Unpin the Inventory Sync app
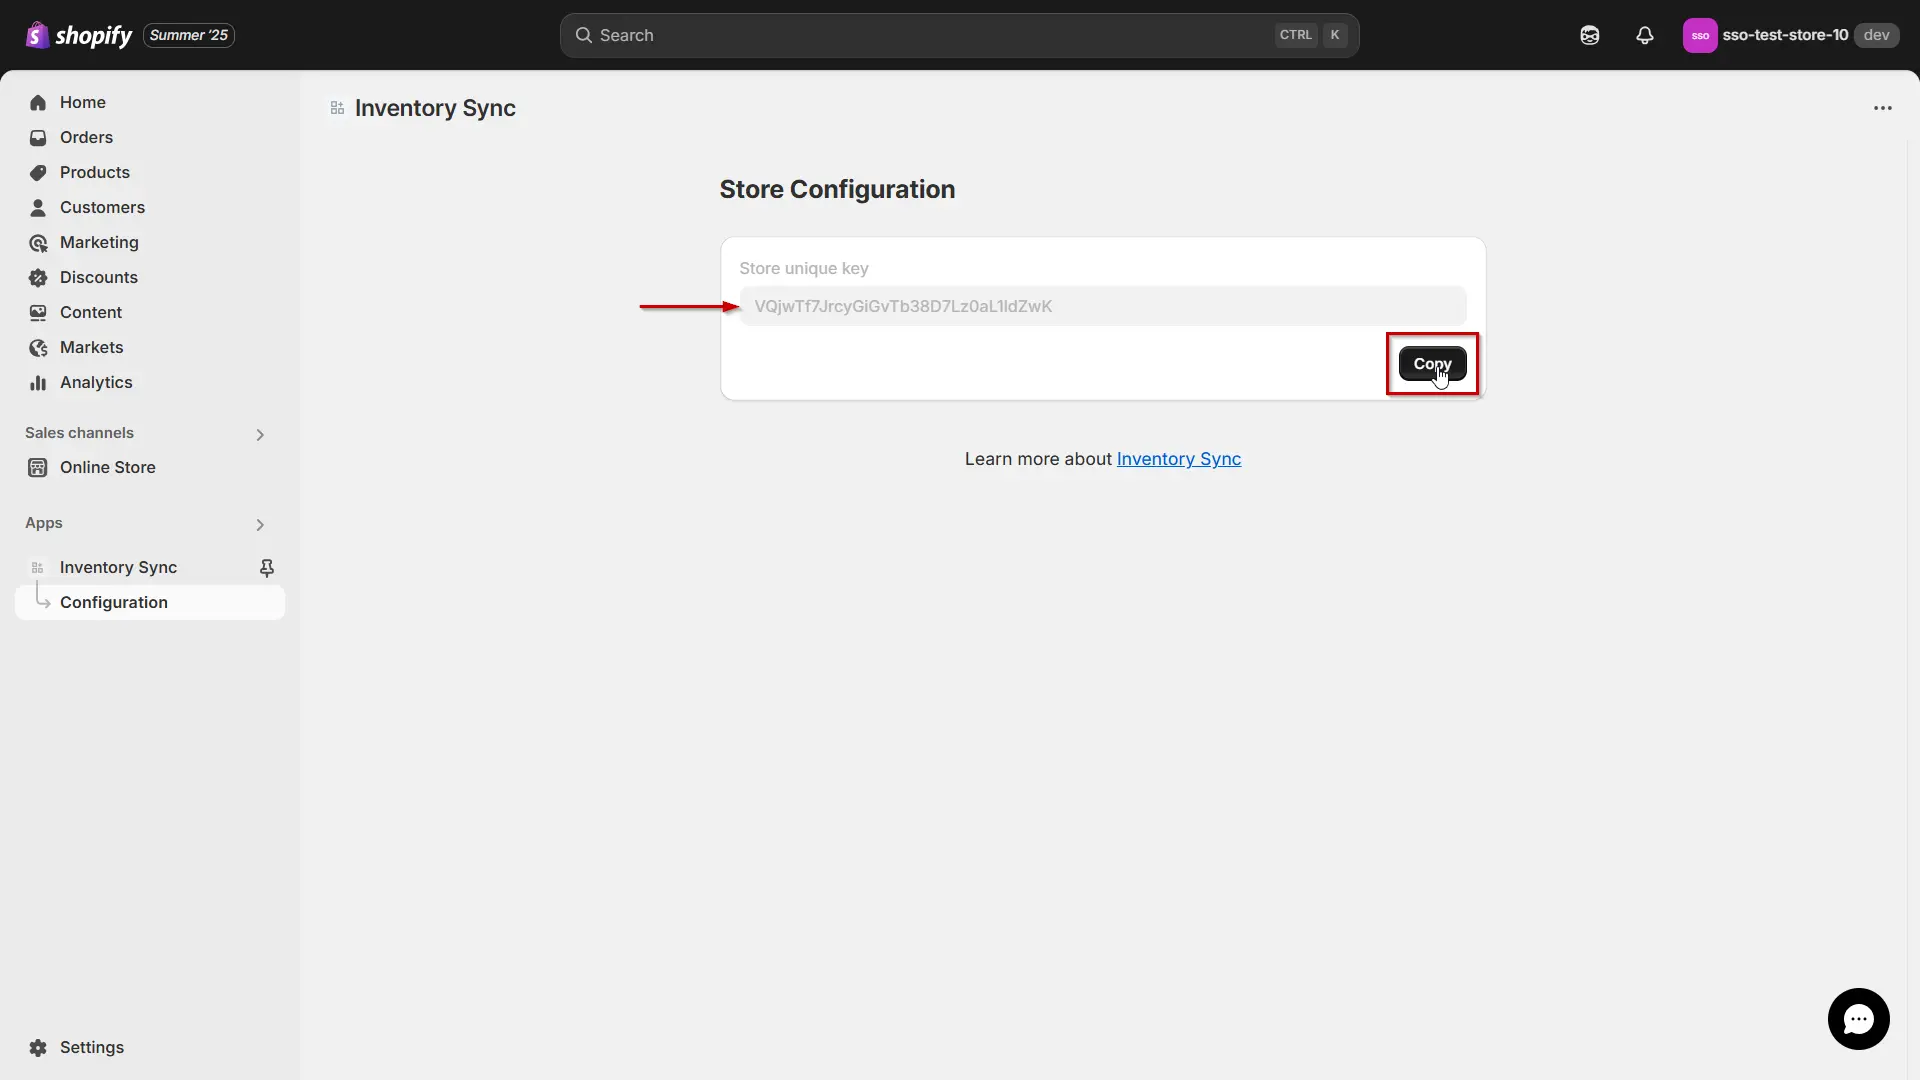The height and width of the screenshot is (1080, 1920). point(267,567)
